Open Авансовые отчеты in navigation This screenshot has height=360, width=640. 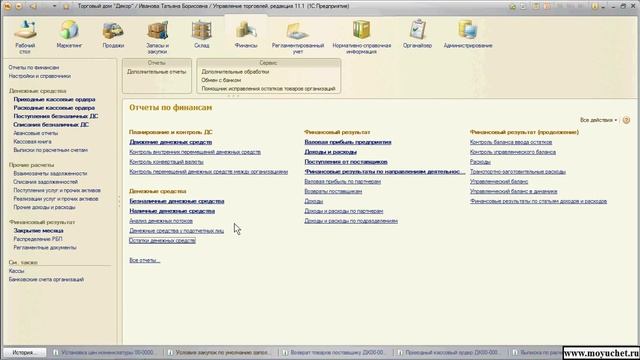click(36, 133)
